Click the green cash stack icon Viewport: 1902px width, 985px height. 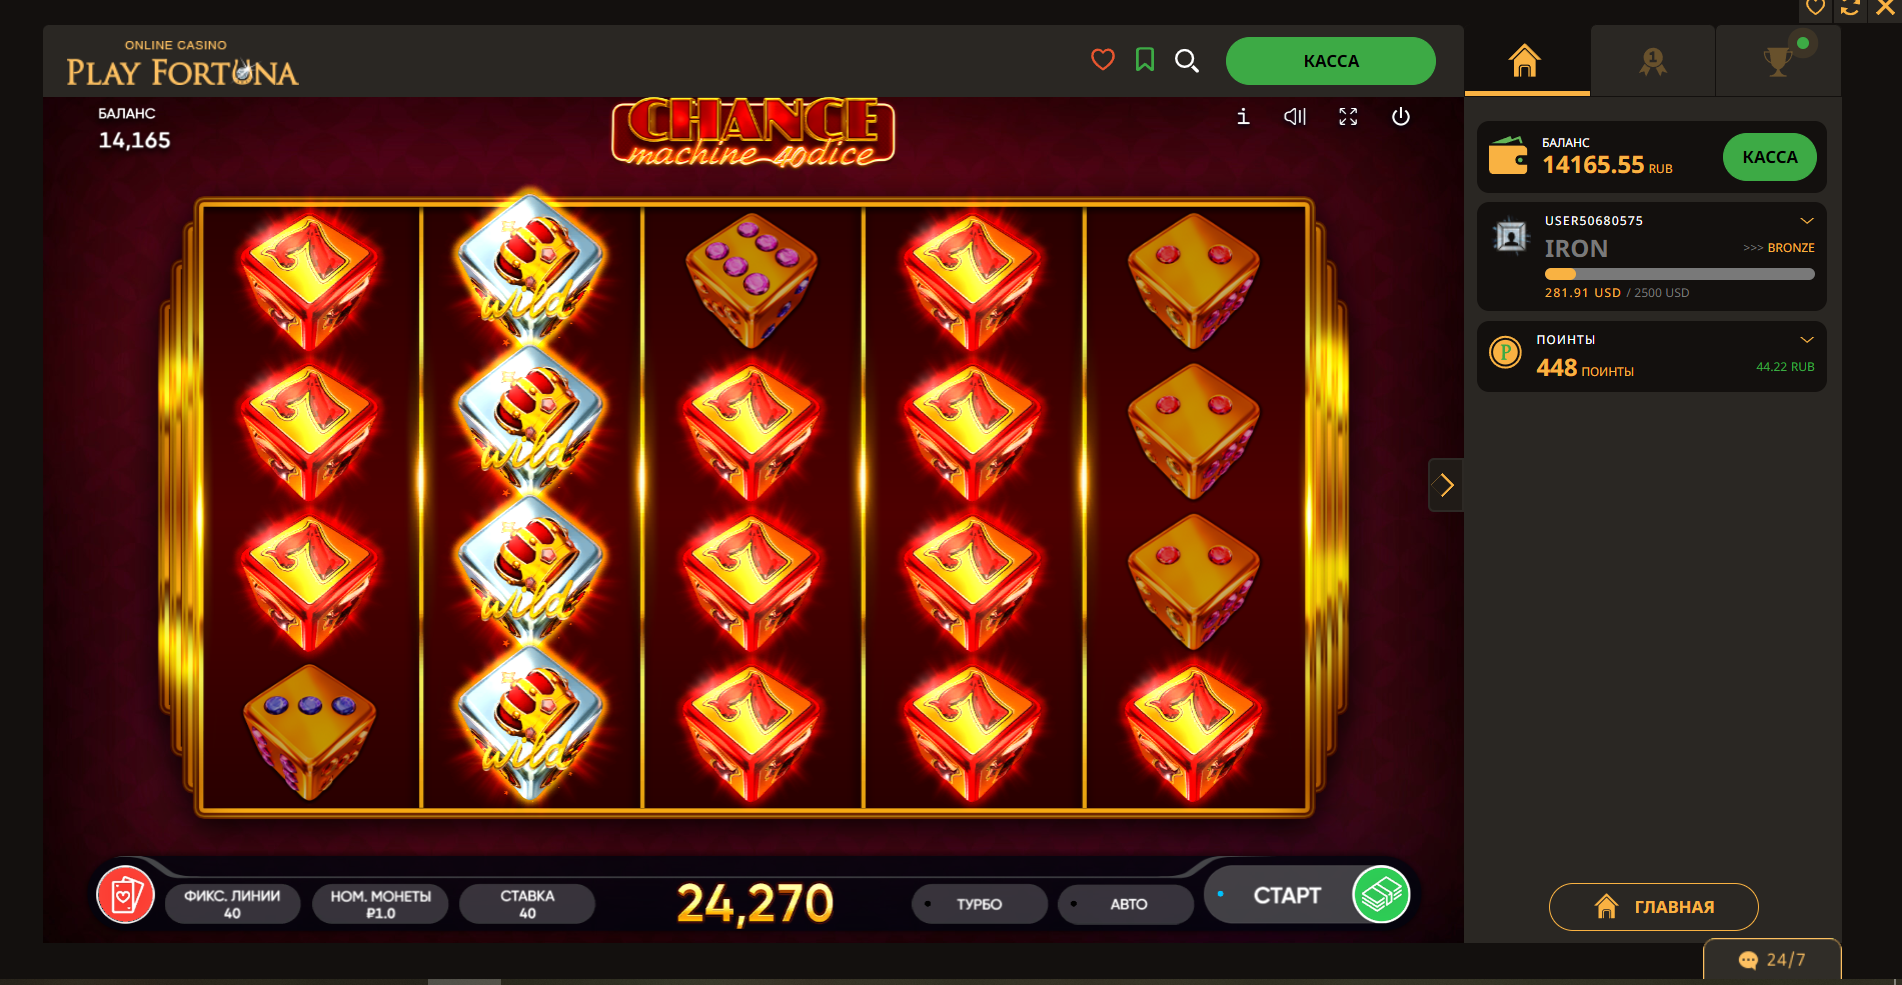[x=1381, y=894]
